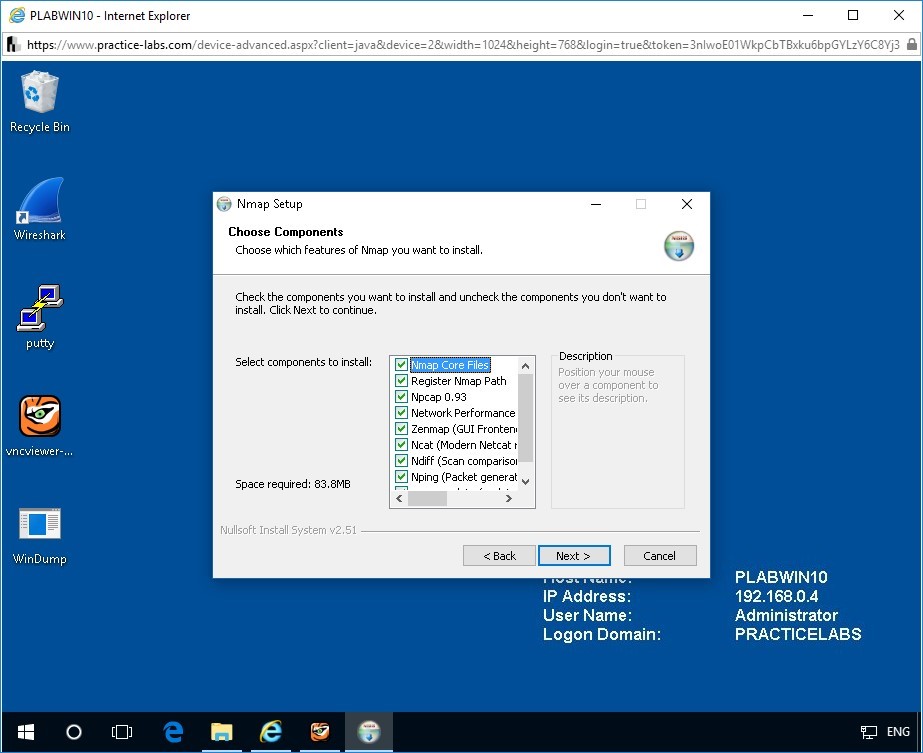Click the Space required: 83.8MB text
Image resolution: width=923 pixels, height=753 pixels.
click(293, 484)
